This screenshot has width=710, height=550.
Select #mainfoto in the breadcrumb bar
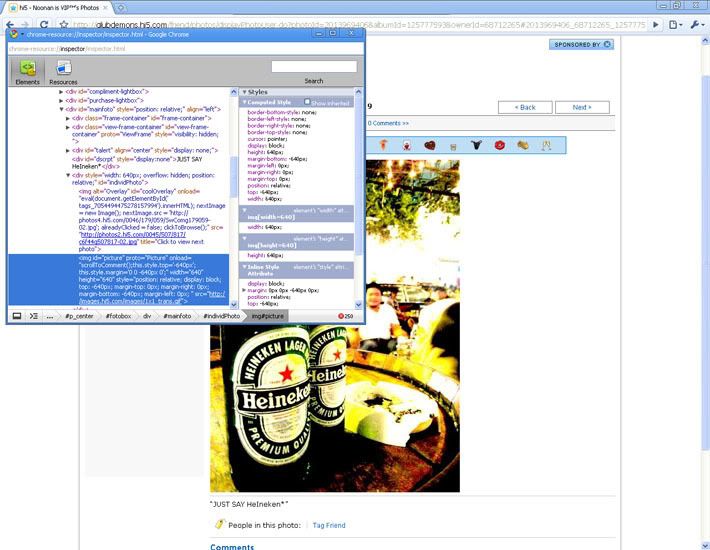pyautogui.click(x=177, y=316)
